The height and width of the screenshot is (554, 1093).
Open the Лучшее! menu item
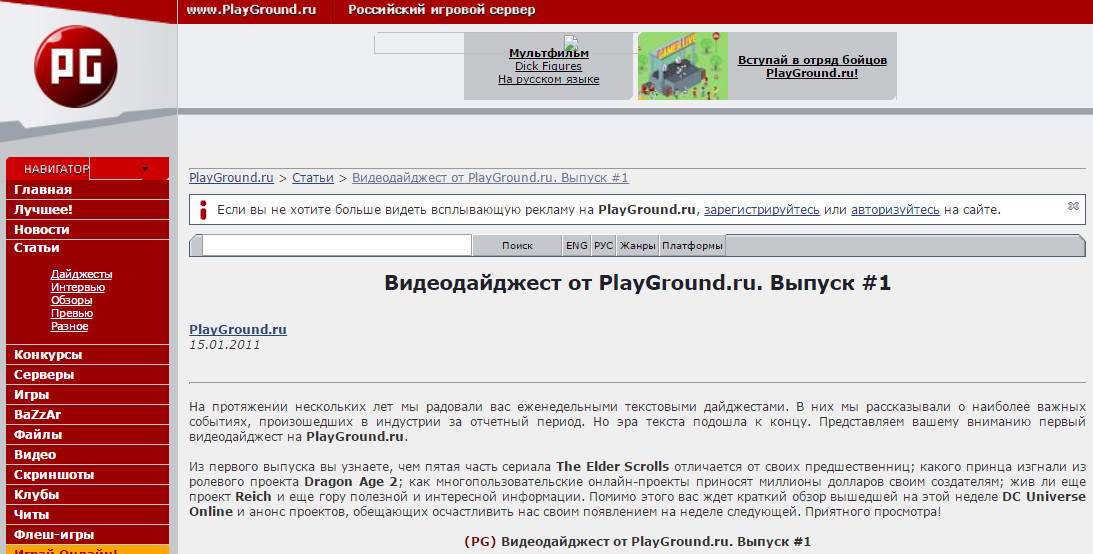click(87, 210)
